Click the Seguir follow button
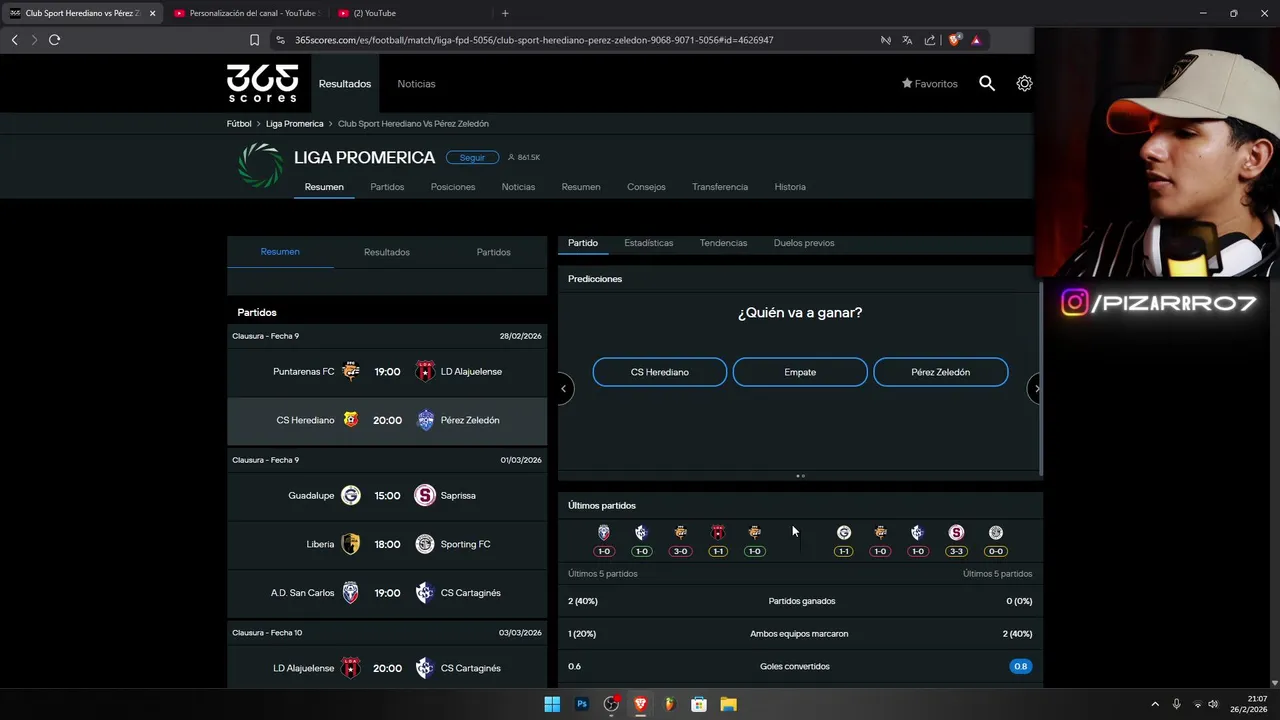 pyautogui.click(x=472, y=157)
